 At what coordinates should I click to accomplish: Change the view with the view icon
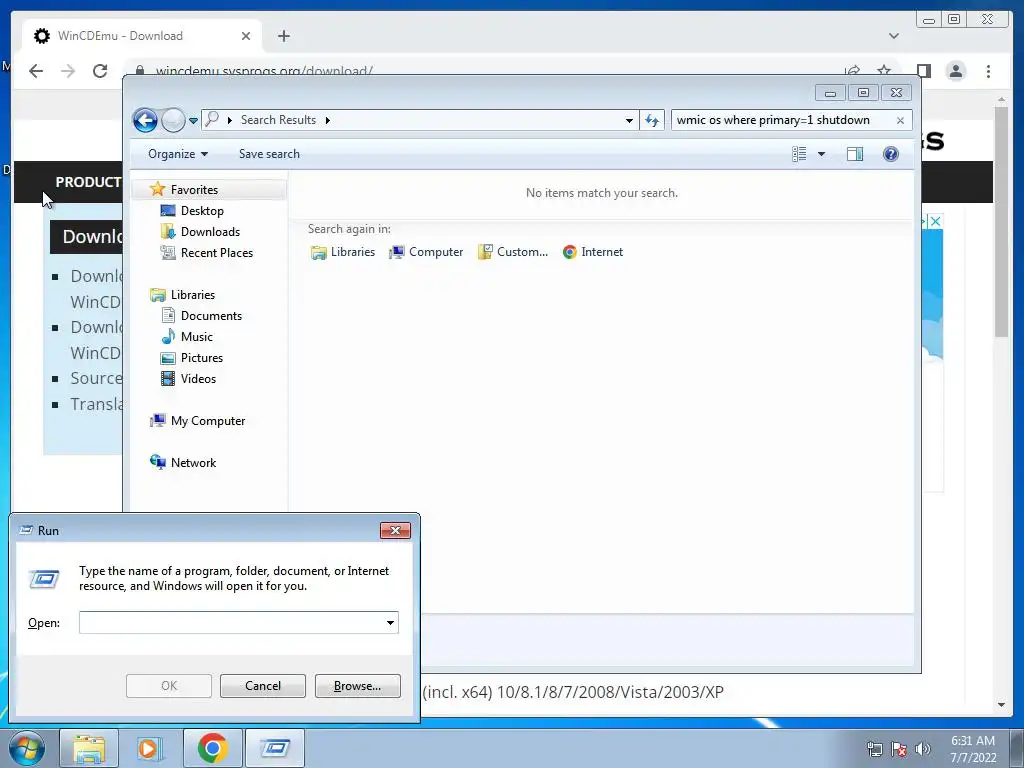coord(799,154)
